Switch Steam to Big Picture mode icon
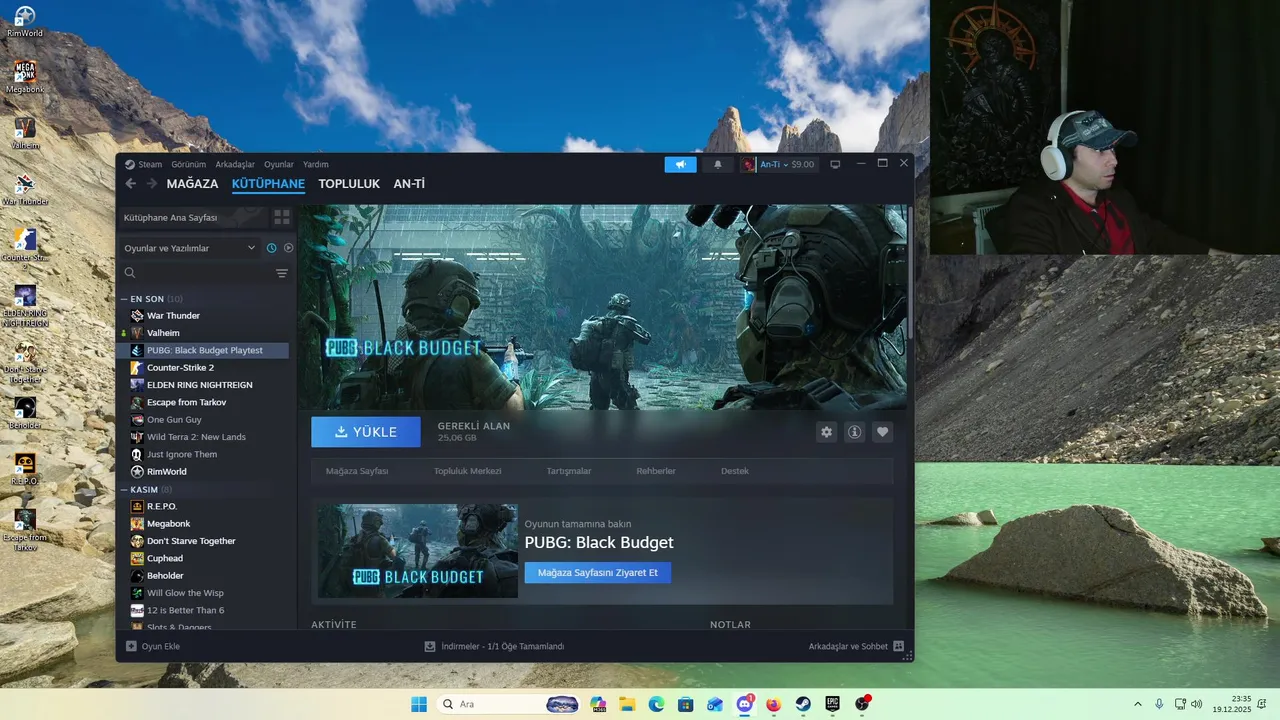 pos(835,164)
